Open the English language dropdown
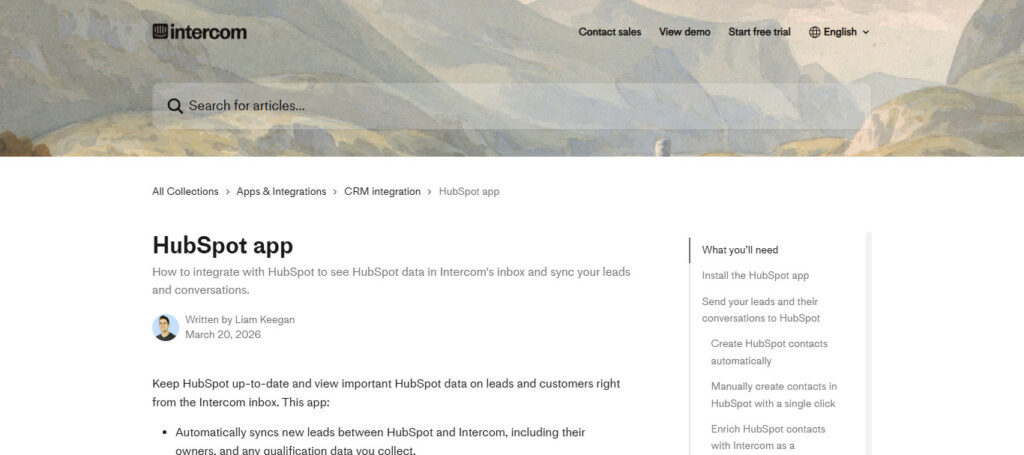The width and height of the screenshot is (1024, 455). 839,32
